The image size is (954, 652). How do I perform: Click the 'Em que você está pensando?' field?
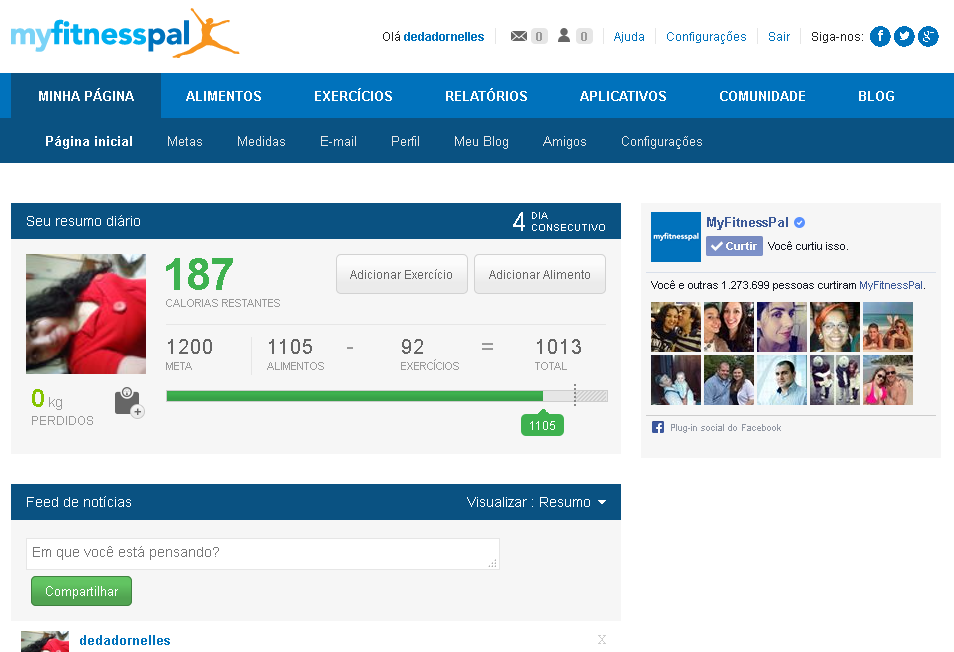click(263, 553)
